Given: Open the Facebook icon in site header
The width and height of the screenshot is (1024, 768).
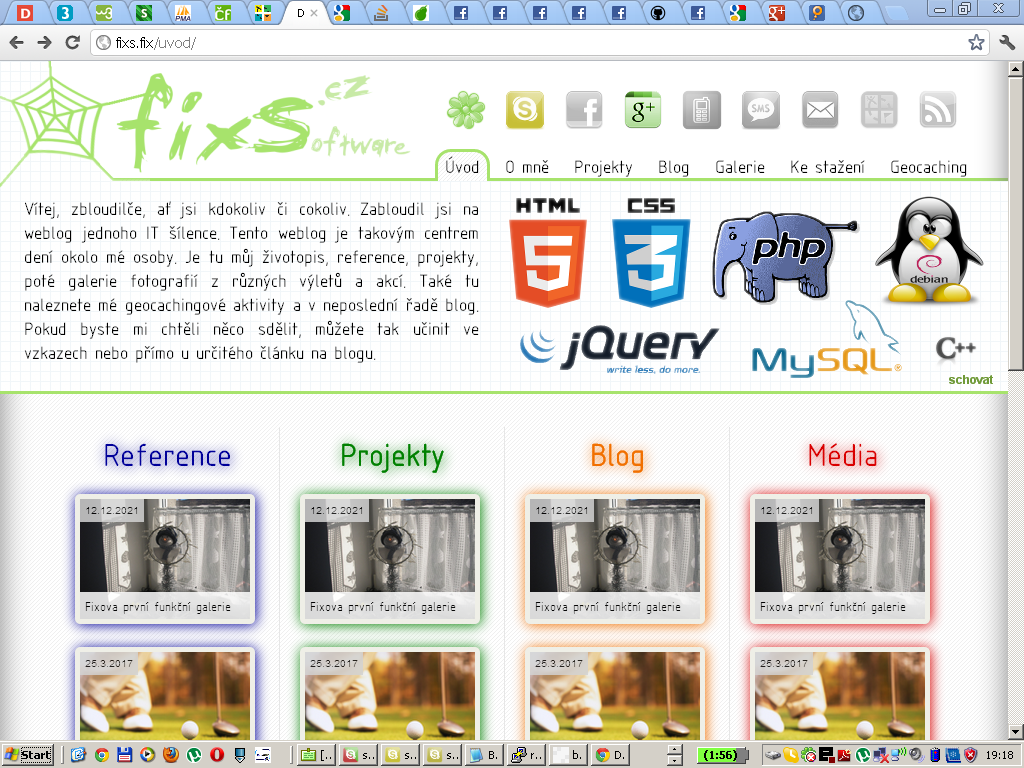Looking at the screenshot, I should (584, 109).
